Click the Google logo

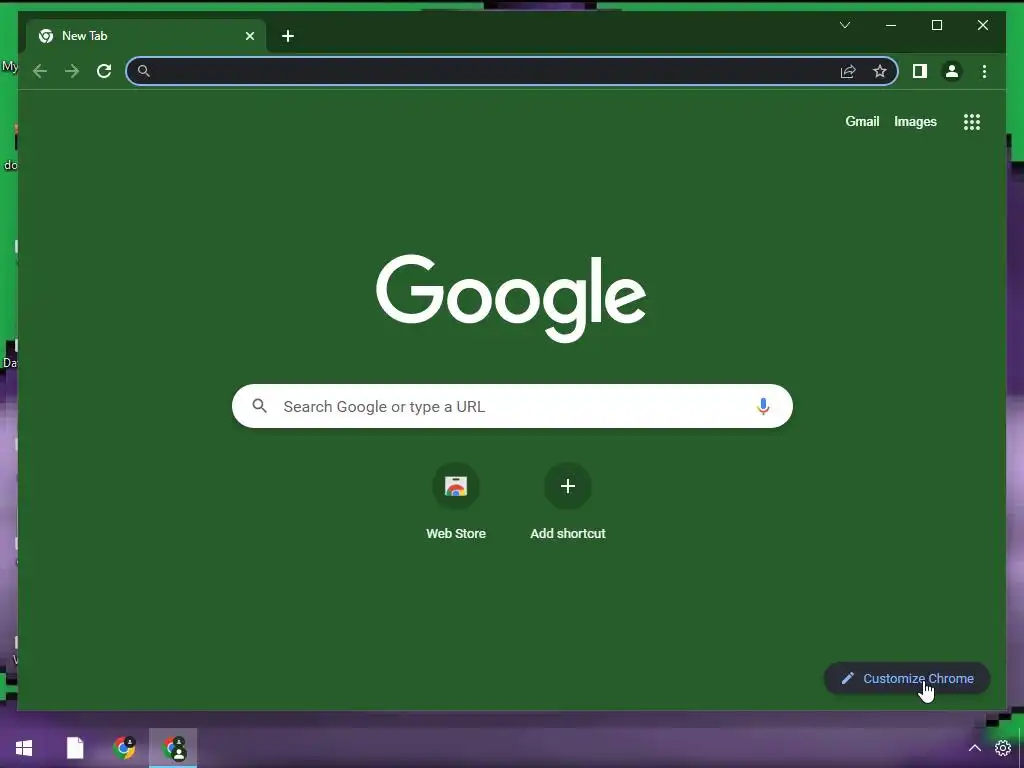(x=511, y=298)
